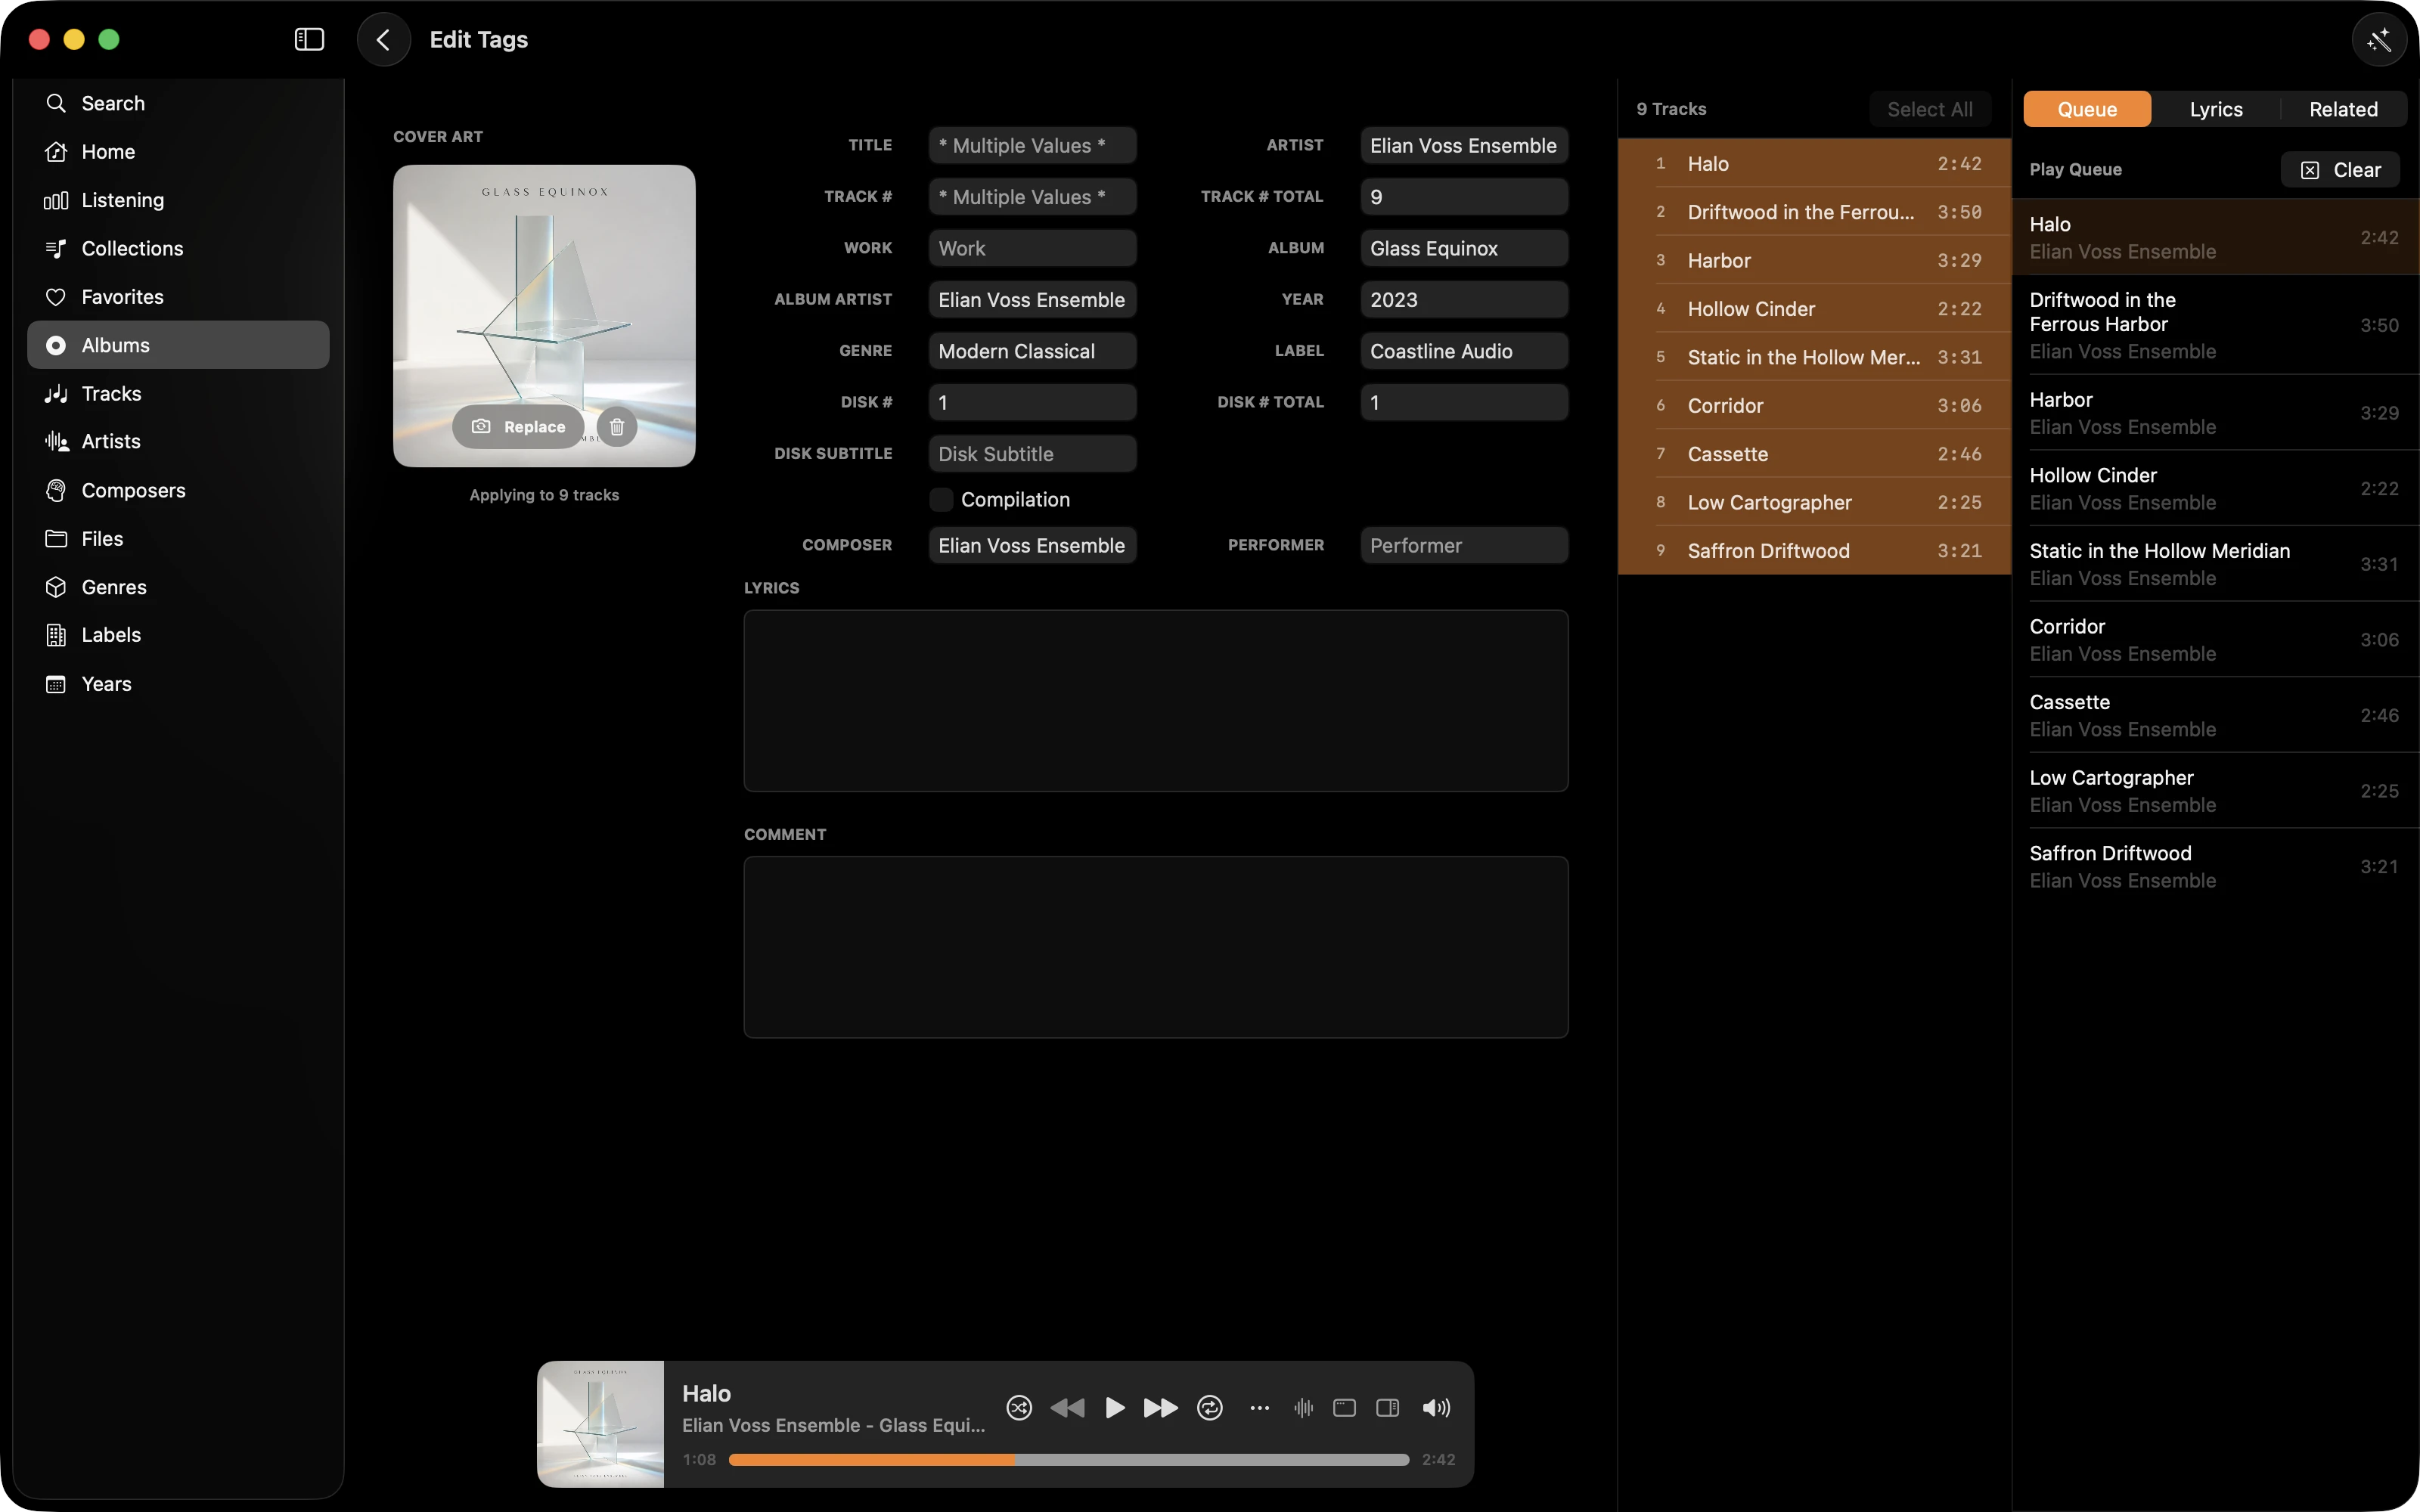Switch to the Queue tab
The width and height of the screenshot is (2420, 1512).
coord(2087,109)
